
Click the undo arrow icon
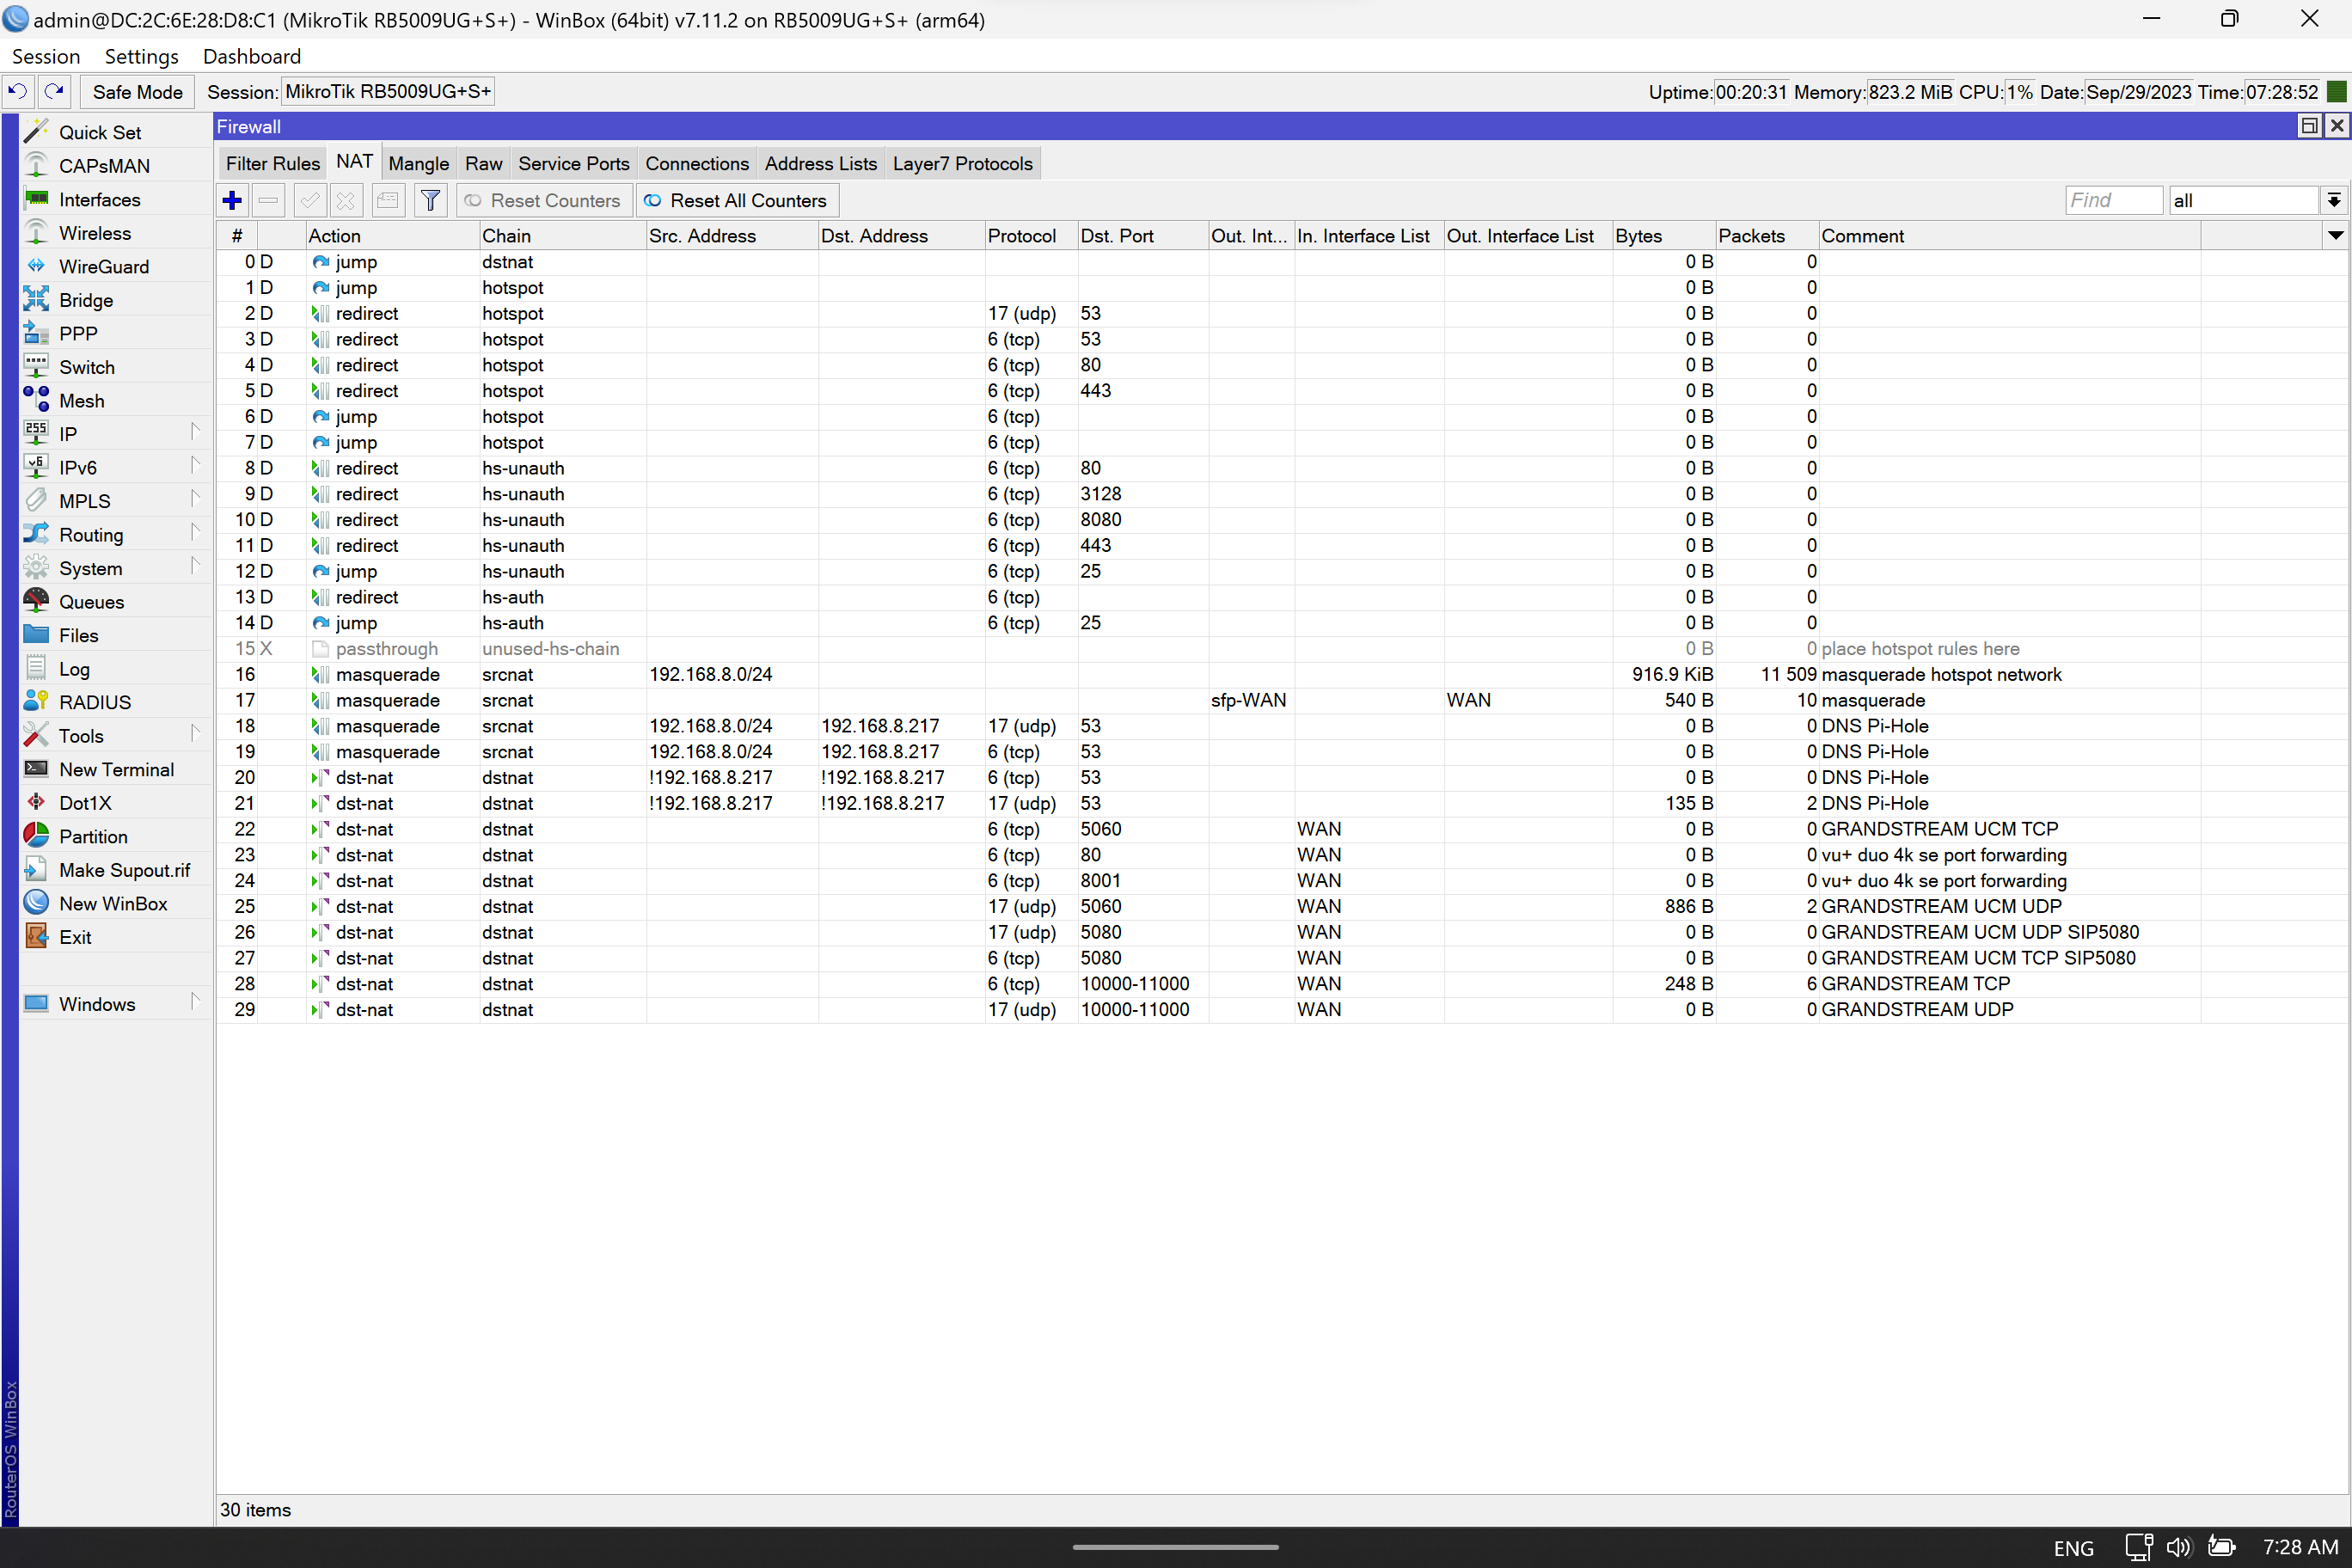tap(17, 91)
